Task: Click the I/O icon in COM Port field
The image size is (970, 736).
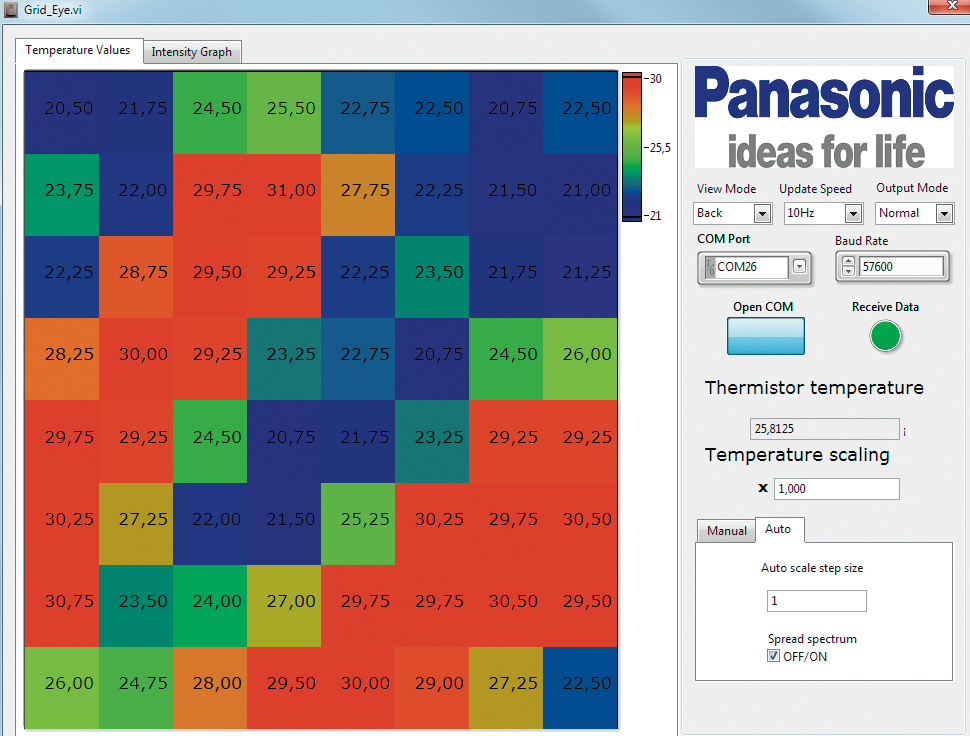Action: (710, 267)
